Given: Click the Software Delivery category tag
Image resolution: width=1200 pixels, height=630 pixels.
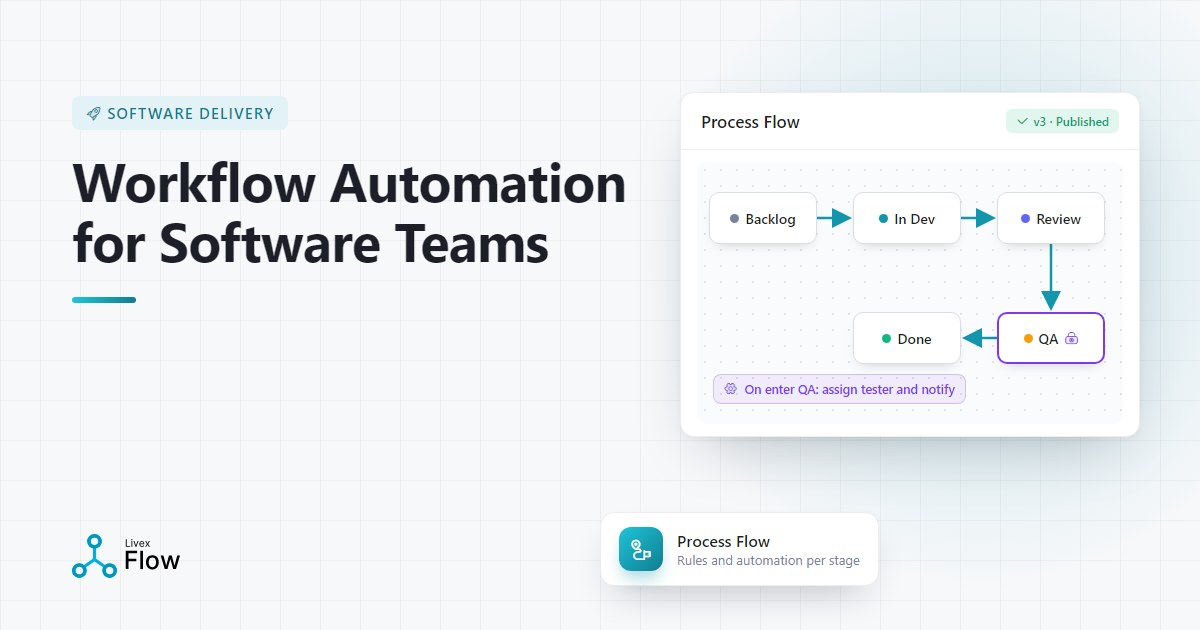Looking at the screenshot, I should point(180,113).
